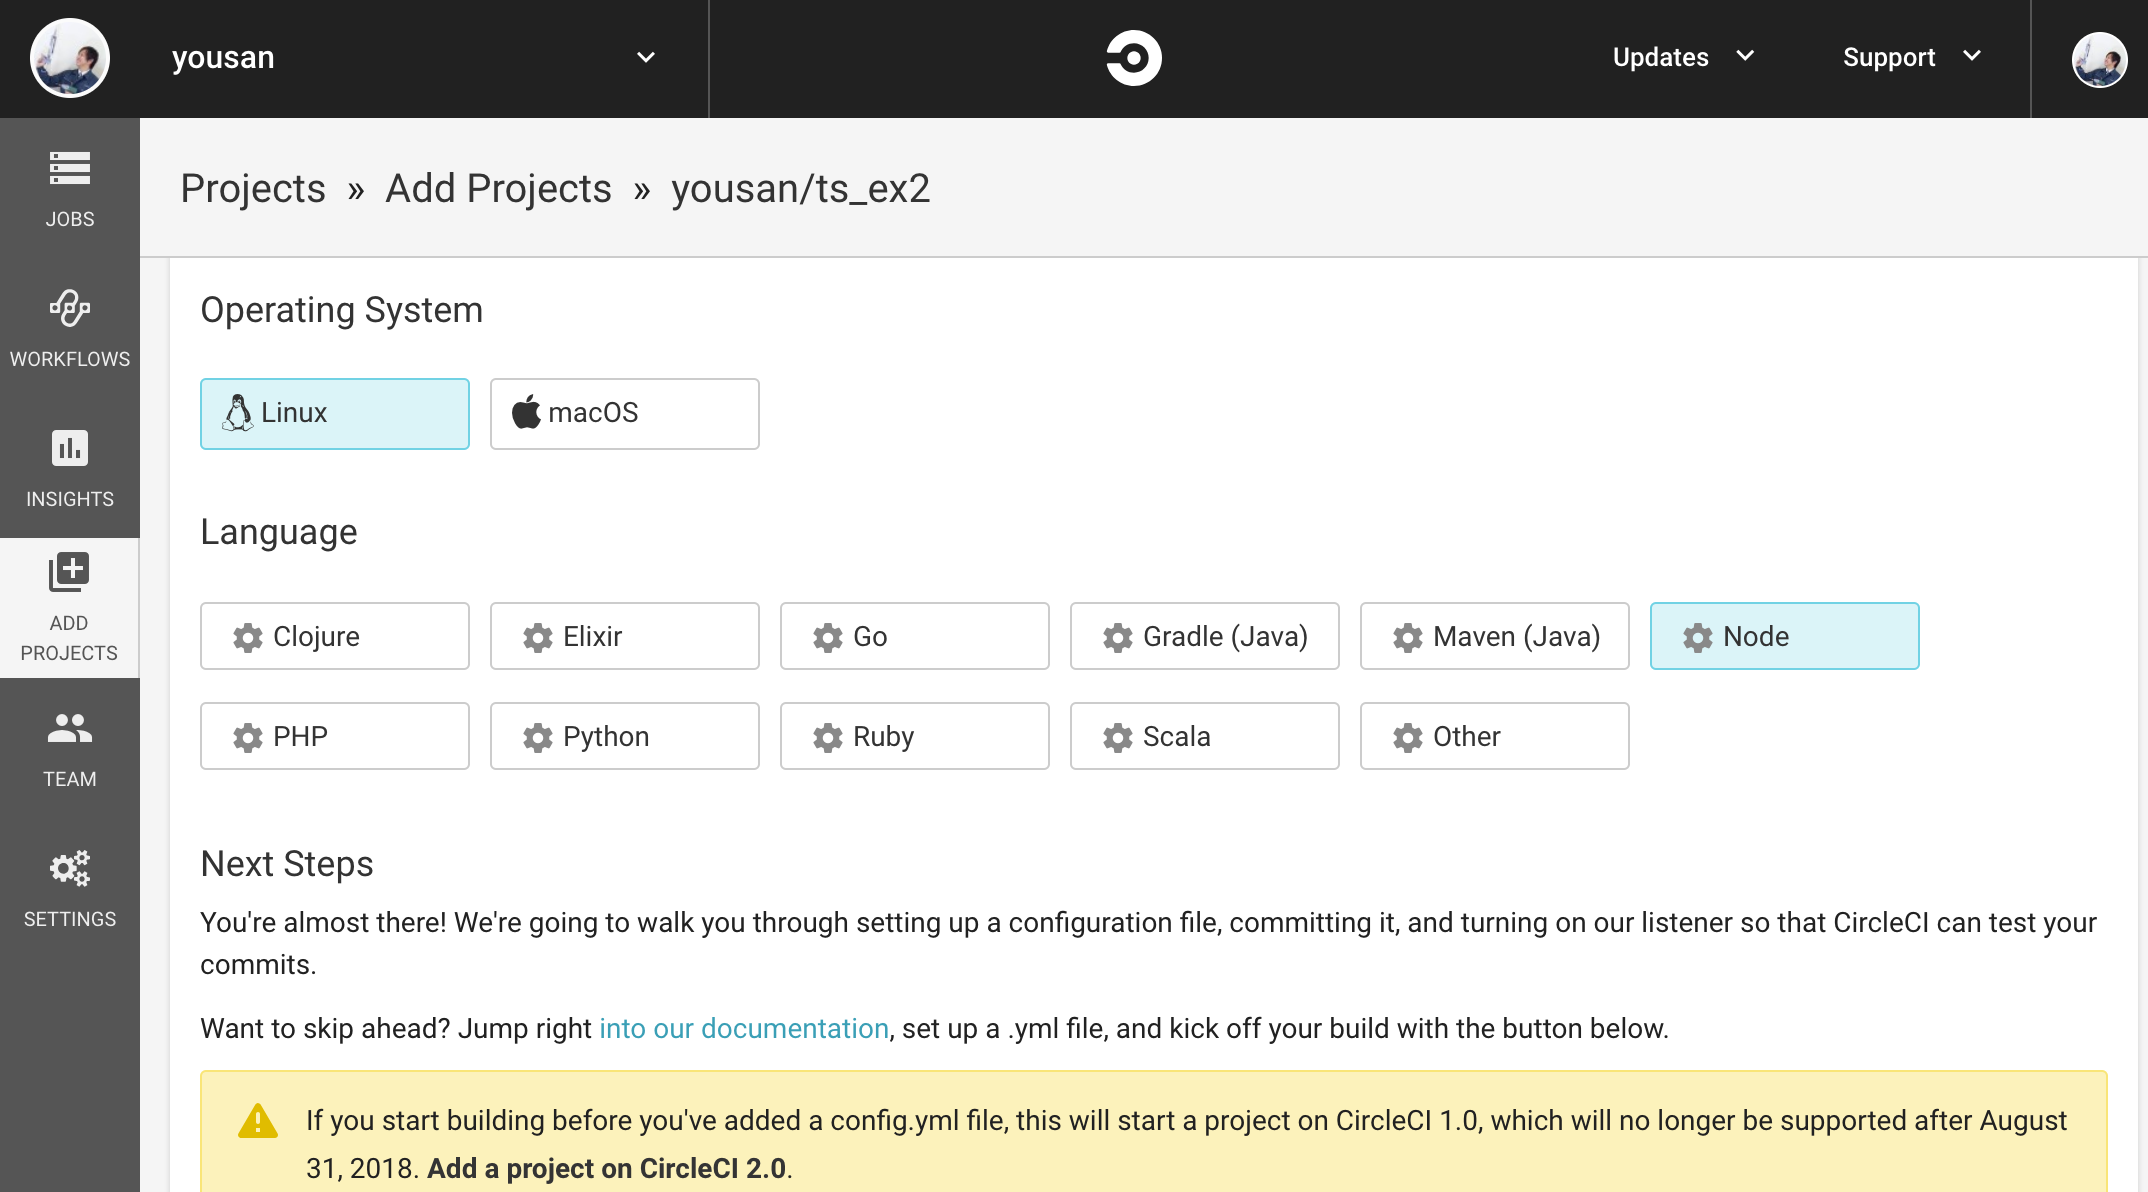The width and height of the screenshot is (2148, 1192).
Task: View Insights from the sidebar
Action: point(69,465)
